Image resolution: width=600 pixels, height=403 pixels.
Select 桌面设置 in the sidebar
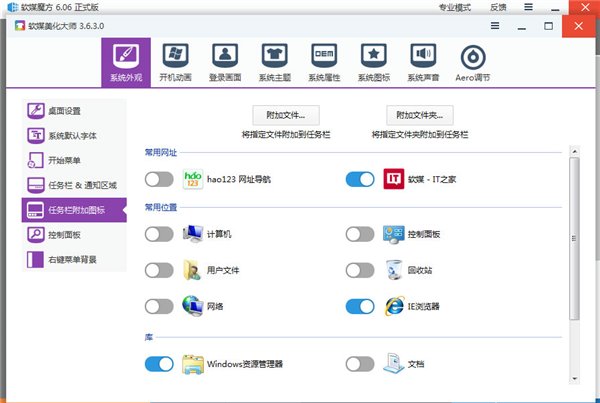(74, 111)
